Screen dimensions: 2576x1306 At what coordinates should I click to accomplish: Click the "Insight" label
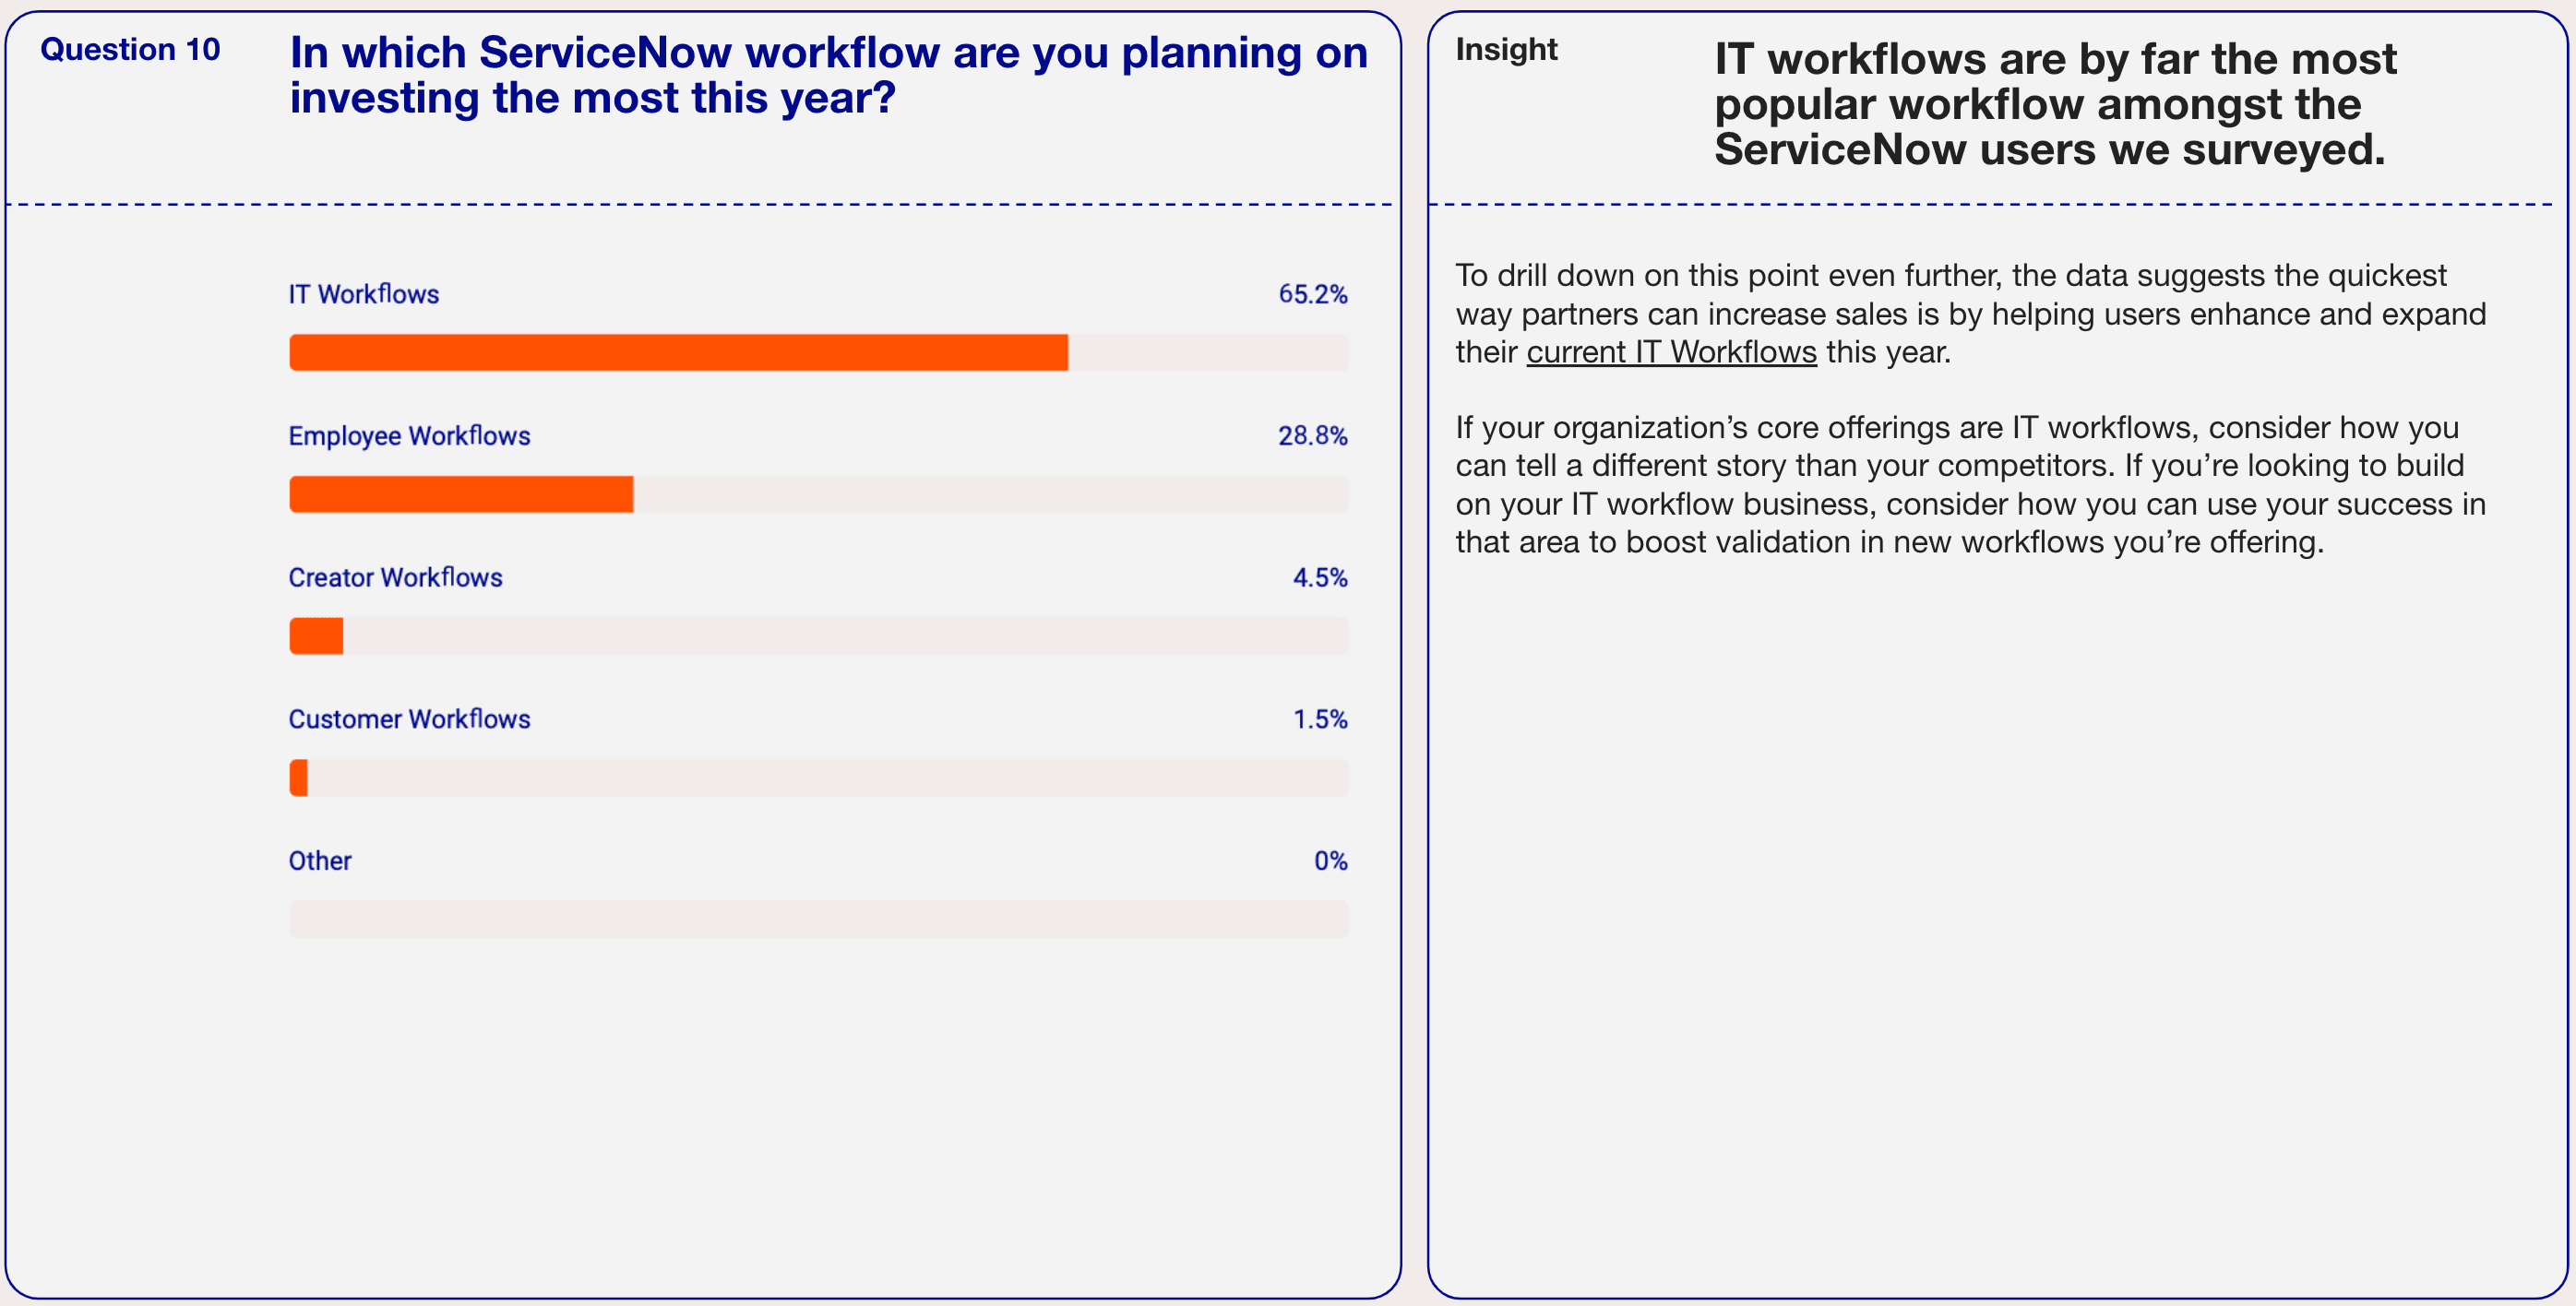click(1506, 49)
